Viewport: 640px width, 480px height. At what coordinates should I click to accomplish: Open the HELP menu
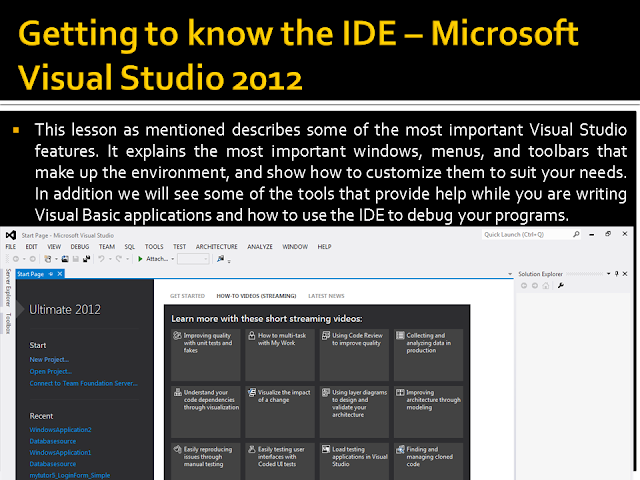324,247
